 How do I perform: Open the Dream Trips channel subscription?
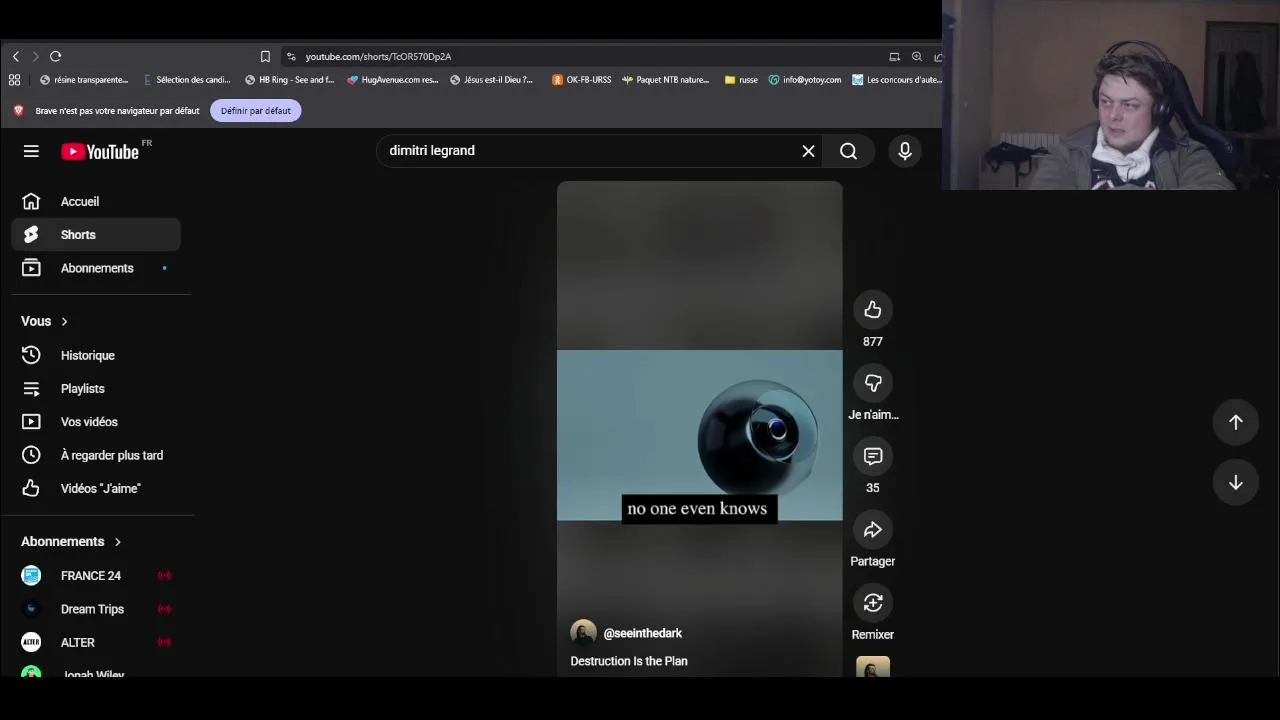pyautogui.click(x=96, y=609)
